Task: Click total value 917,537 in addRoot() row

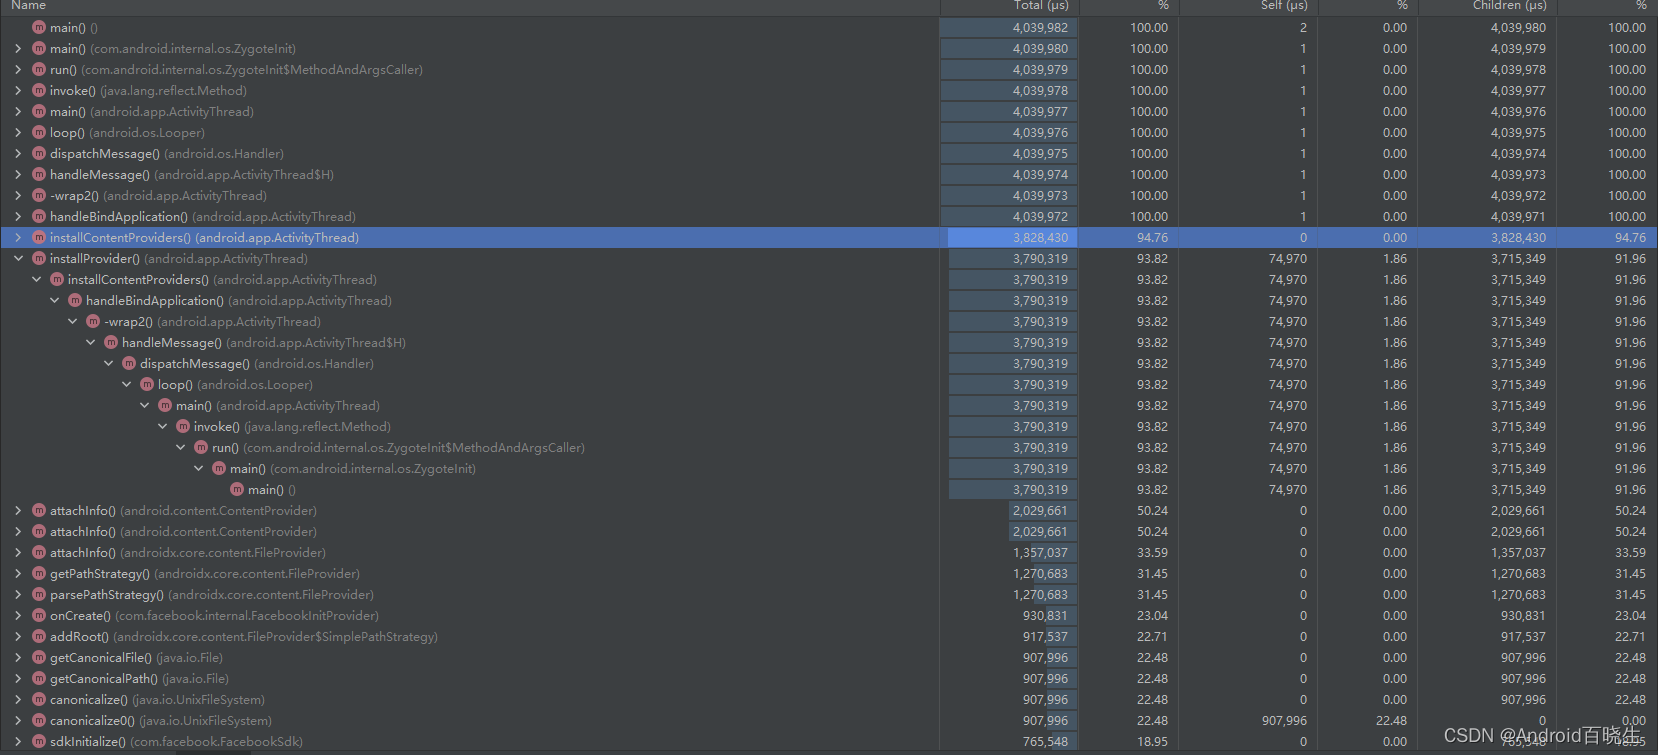Action: (x=1045, y=636)
